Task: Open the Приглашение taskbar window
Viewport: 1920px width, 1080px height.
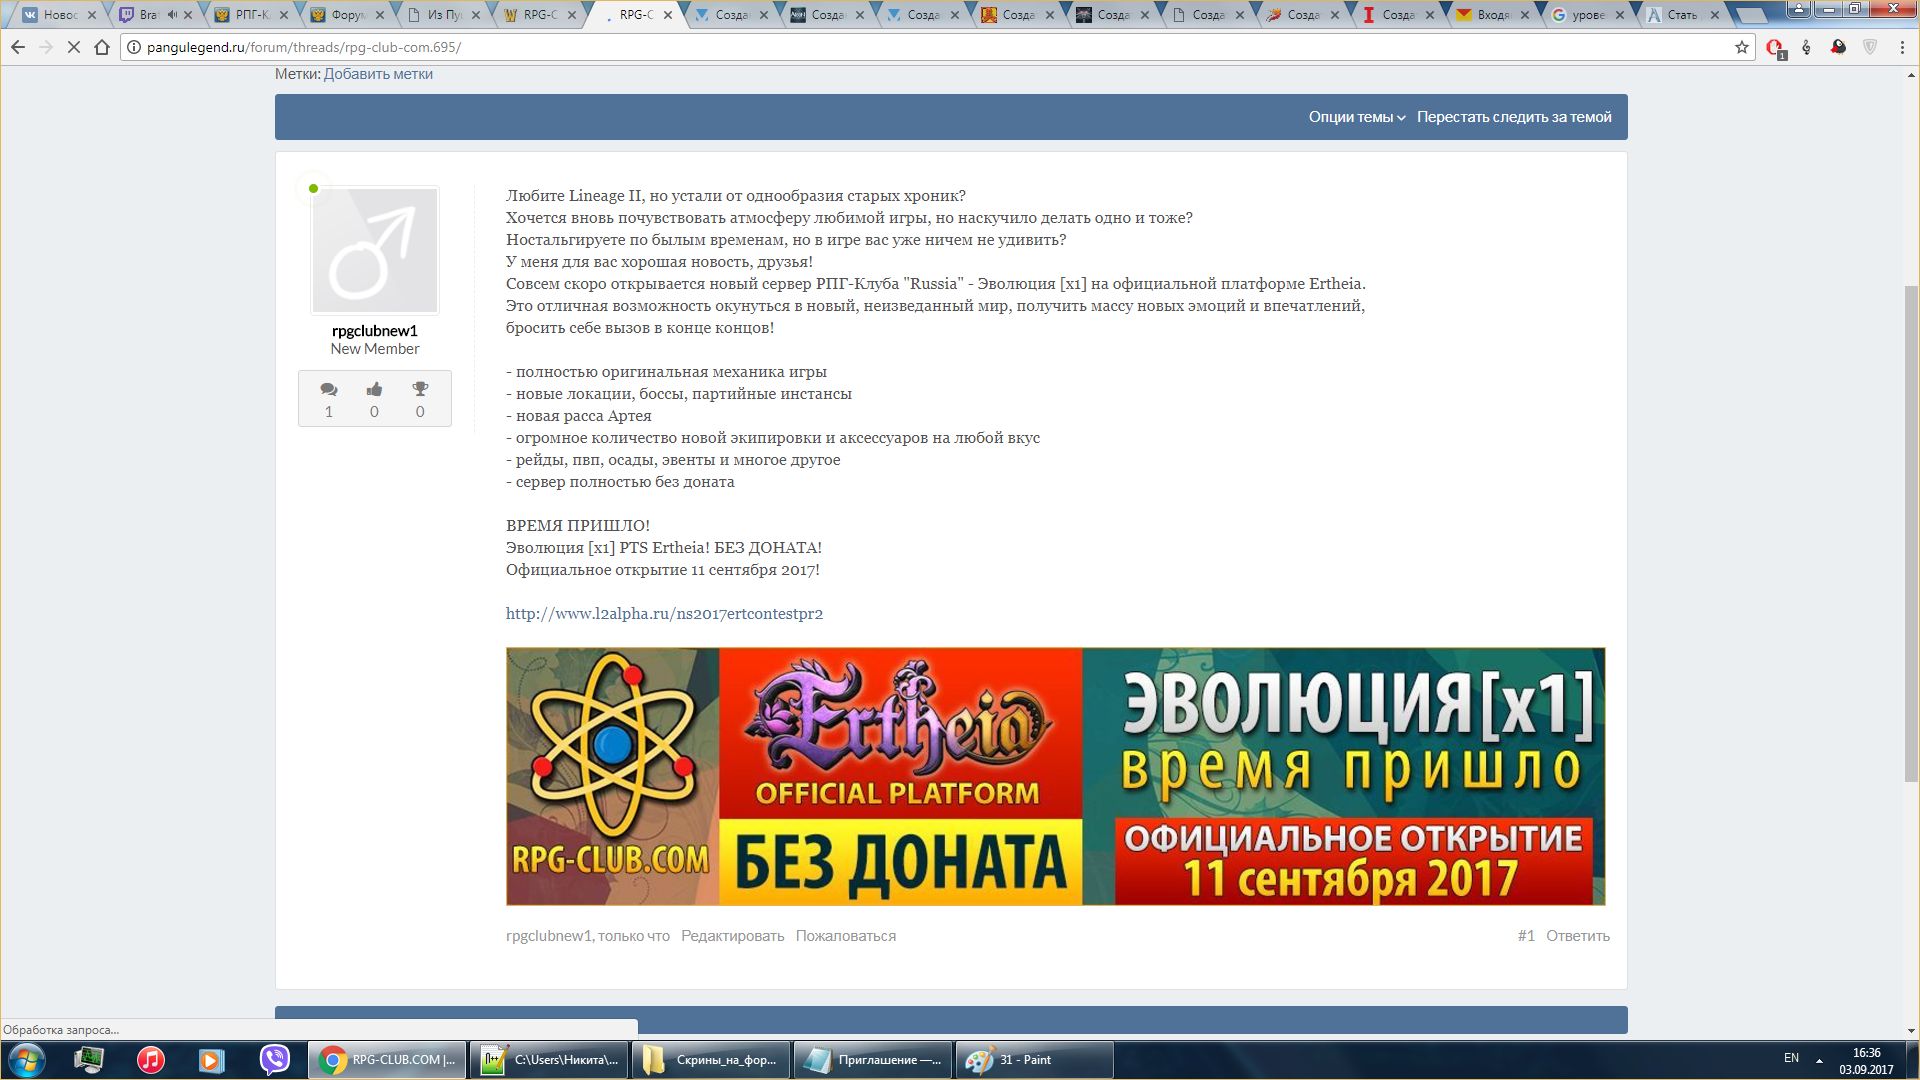Action: tap(873, 1060)
